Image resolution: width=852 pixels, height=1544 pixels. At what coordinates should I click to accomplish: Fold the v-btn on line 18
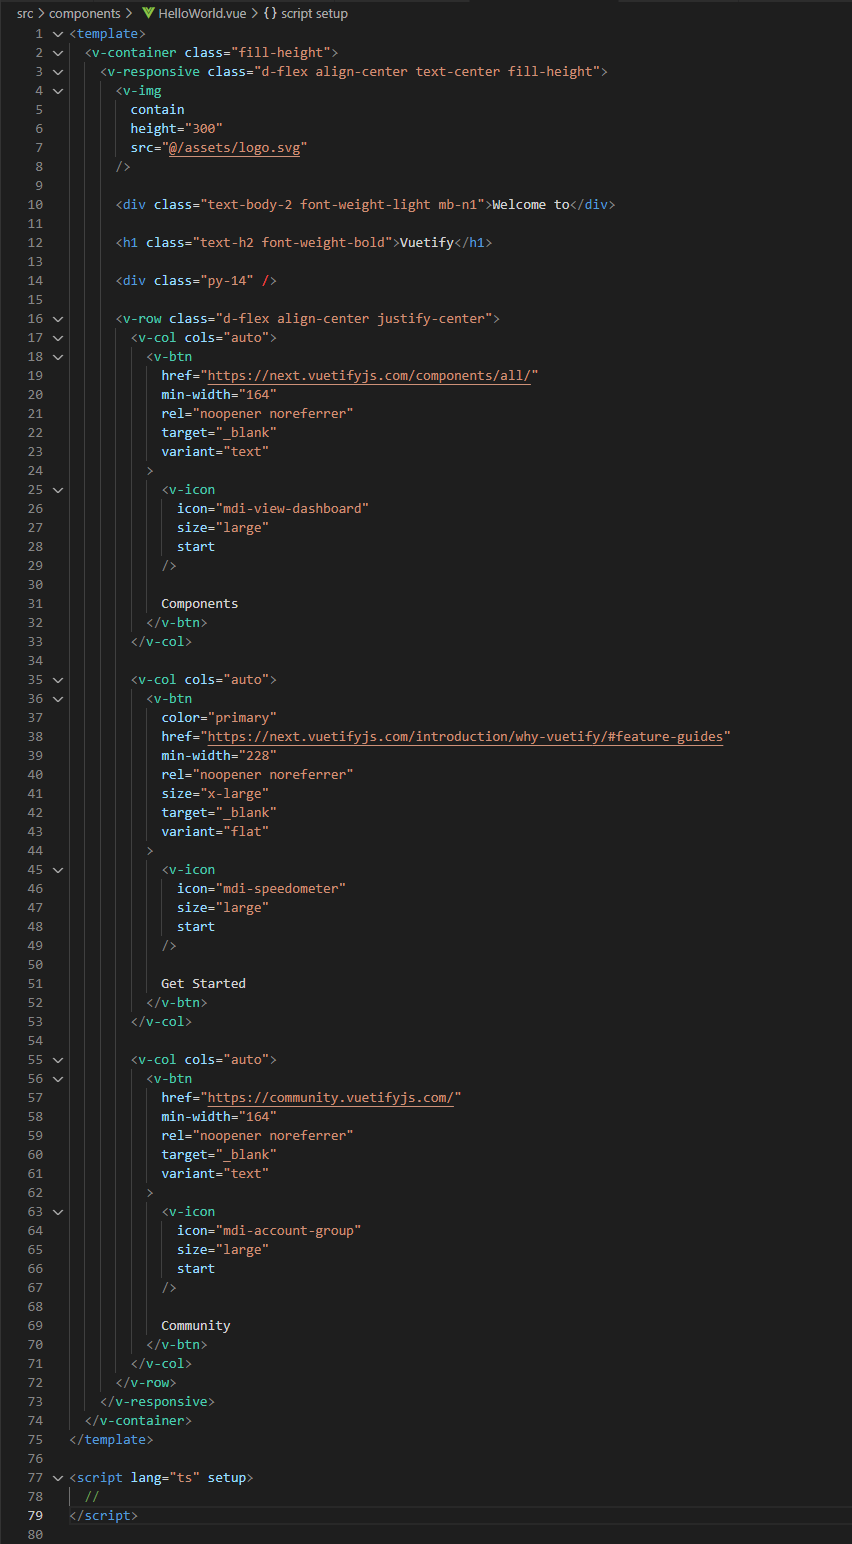(x=58, y=357)
